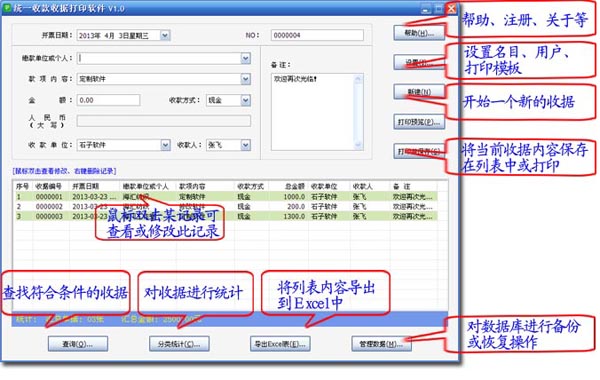The width and height of the screenshot is (600, 380).
Task: Open 打印预览(P) print preview
Action: 419,122
